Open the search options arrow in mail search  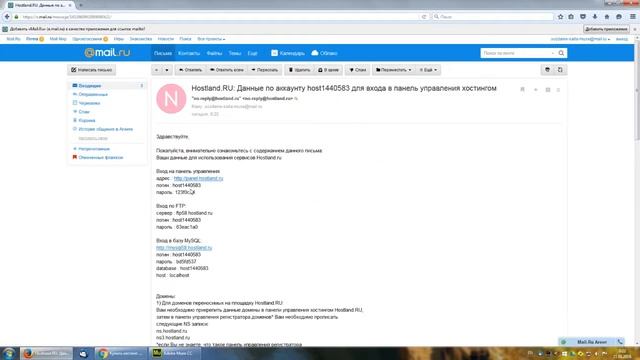(553, 53)
